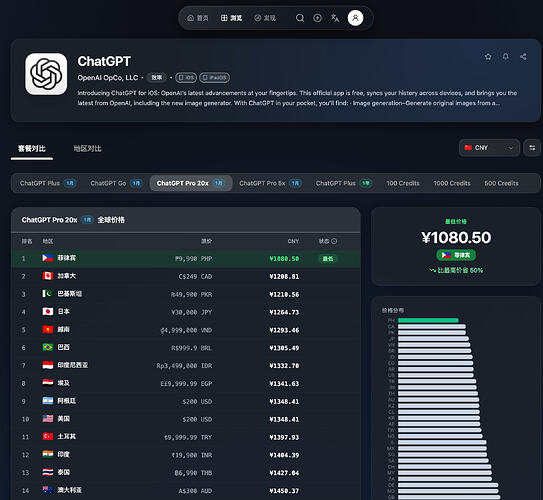Switch to the 地区对比 tab
The image size is (543, 500).
87,149
